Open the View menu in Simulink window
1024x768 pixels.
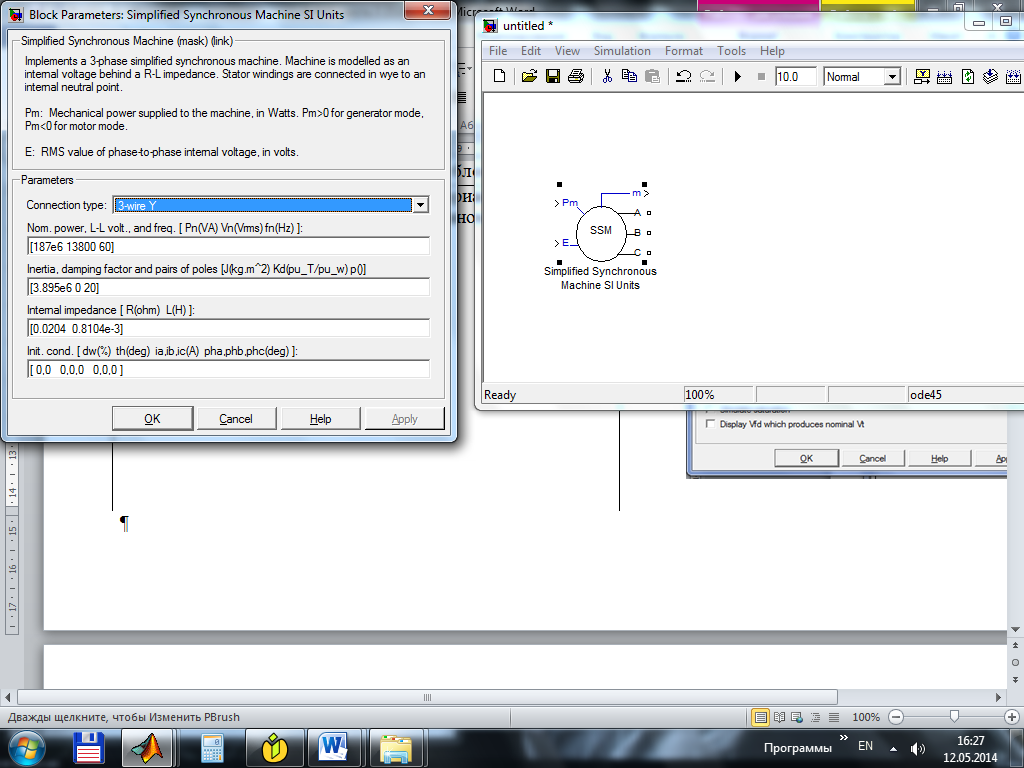coord(567,51)
